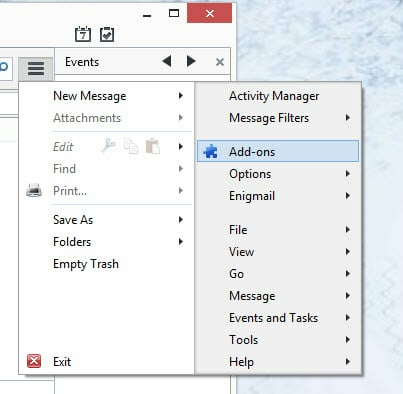The height and width of the screenshot is (394, 403).
Task: Open the Tasks tab icon
Action: click(107, 34)
